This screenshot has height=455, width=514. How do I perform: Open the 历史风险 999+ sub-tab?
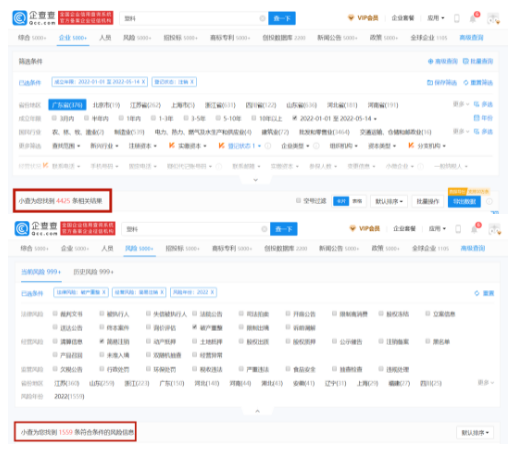click(x=93, y=272)
